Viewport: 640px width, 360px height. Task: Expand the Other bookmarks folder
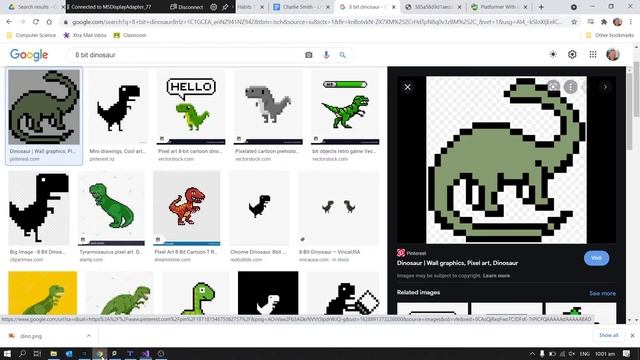point(610,36)
